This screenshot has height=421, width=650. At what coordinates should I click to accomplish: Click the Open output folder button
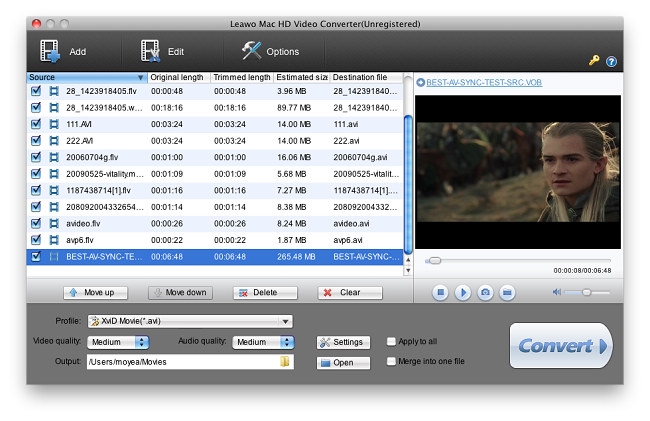pos(343,363)
